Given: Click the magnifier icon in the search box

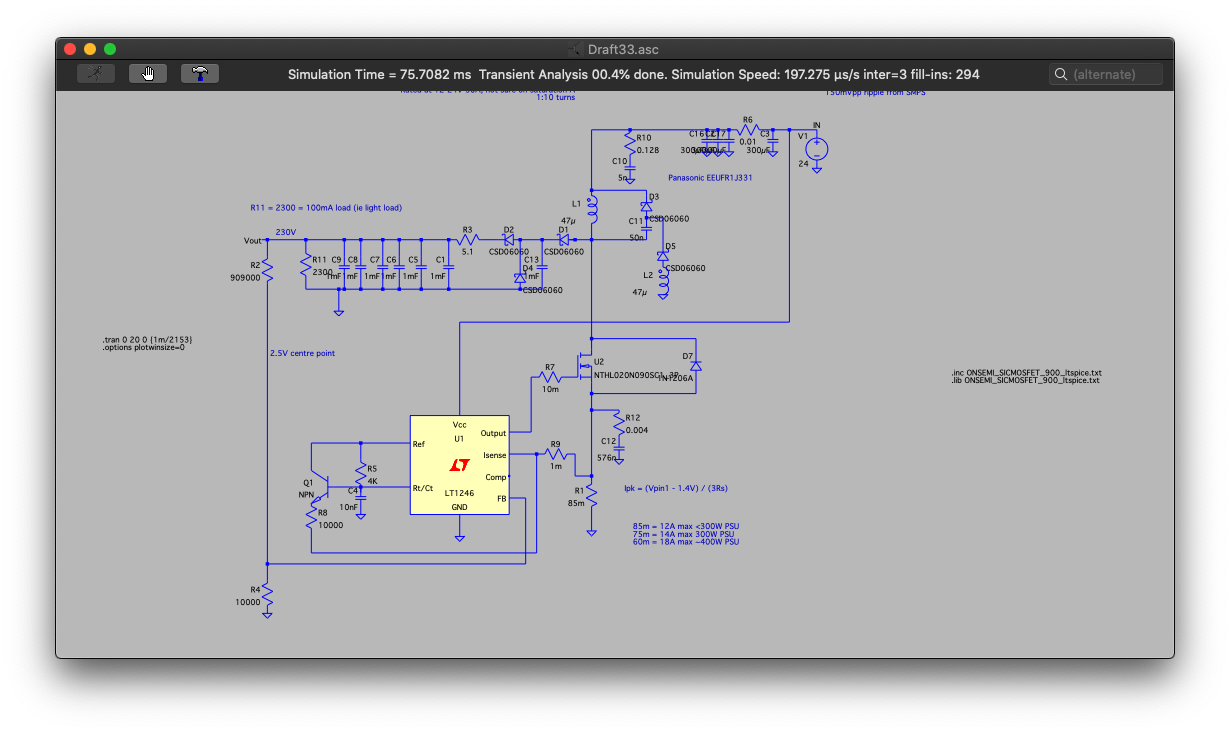Looking at the screenshot, I should pyautogui.click(x=1061, y=74).
